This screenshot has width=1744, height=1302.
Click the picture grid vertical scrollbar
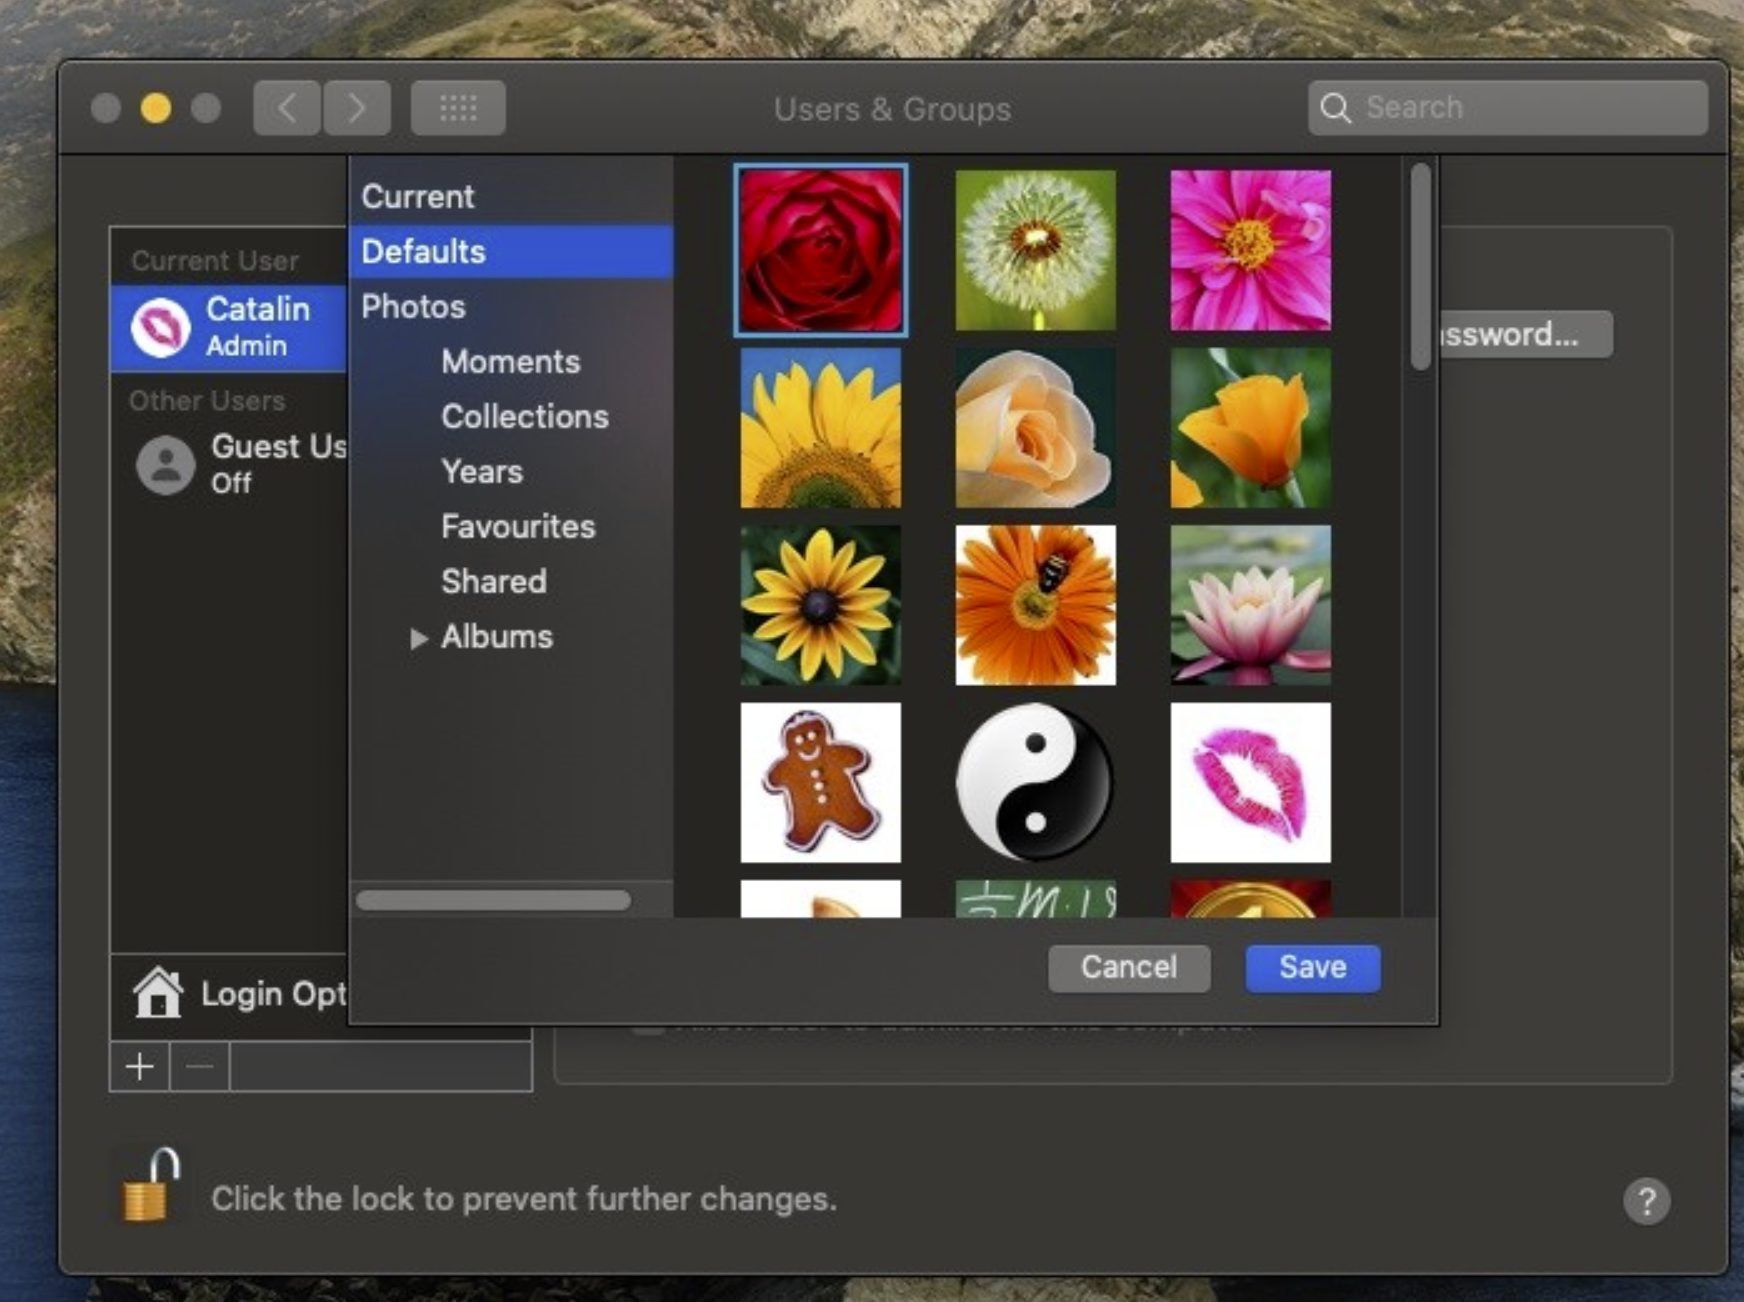1420,268
